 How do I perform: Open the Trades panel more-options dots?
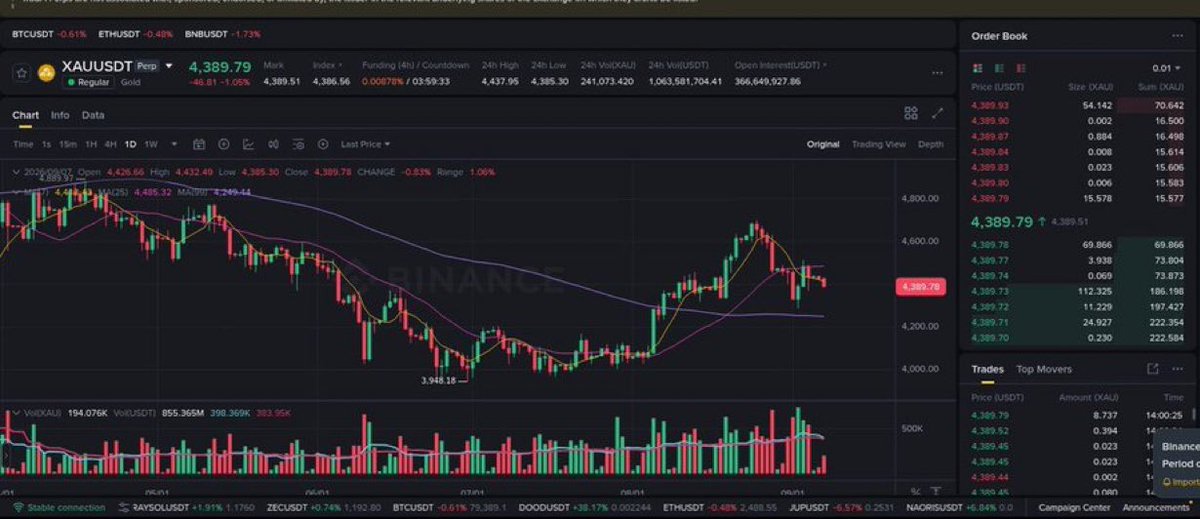[x=1177, y=369]
